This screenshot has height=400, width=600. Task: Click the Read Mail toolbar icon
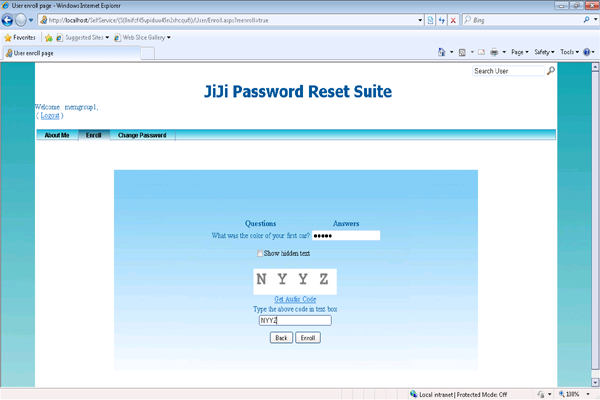point(481,52)
